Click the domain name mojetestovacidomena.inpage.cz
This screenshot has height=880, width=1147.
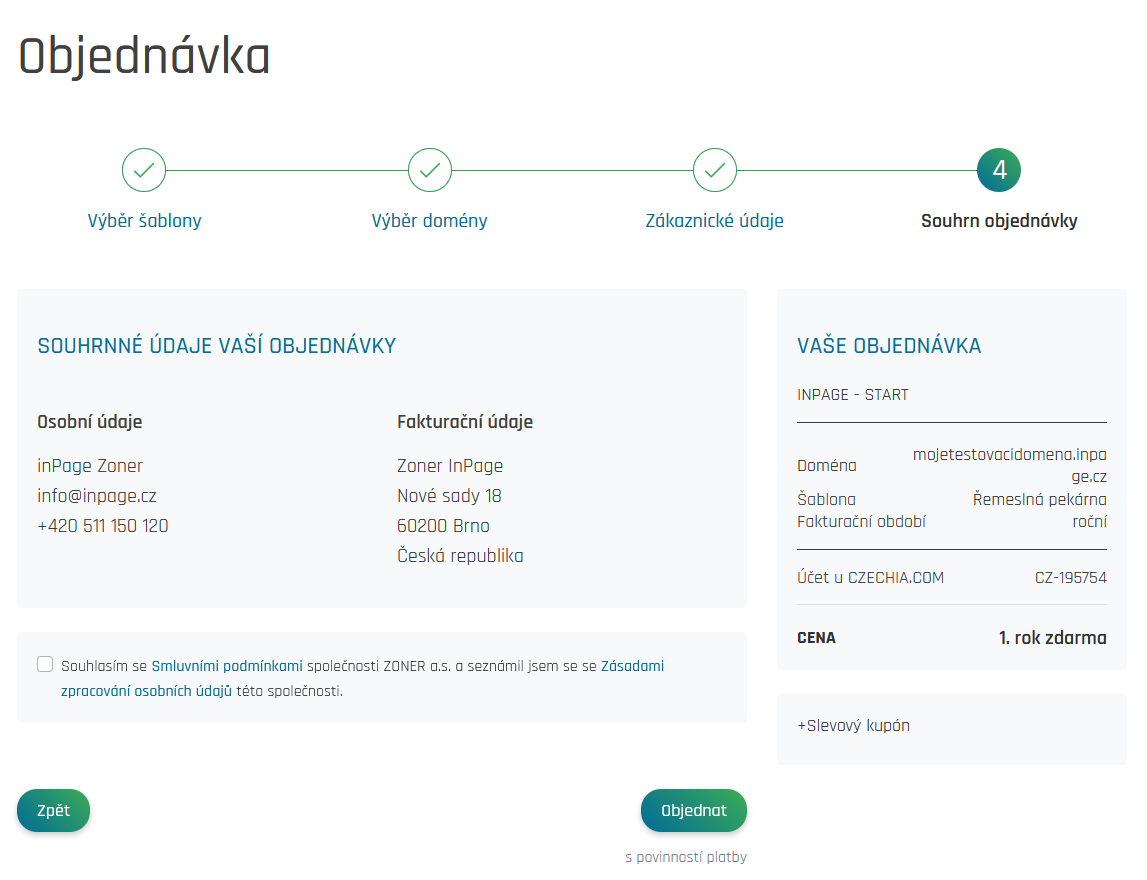tap(1009, 465)
